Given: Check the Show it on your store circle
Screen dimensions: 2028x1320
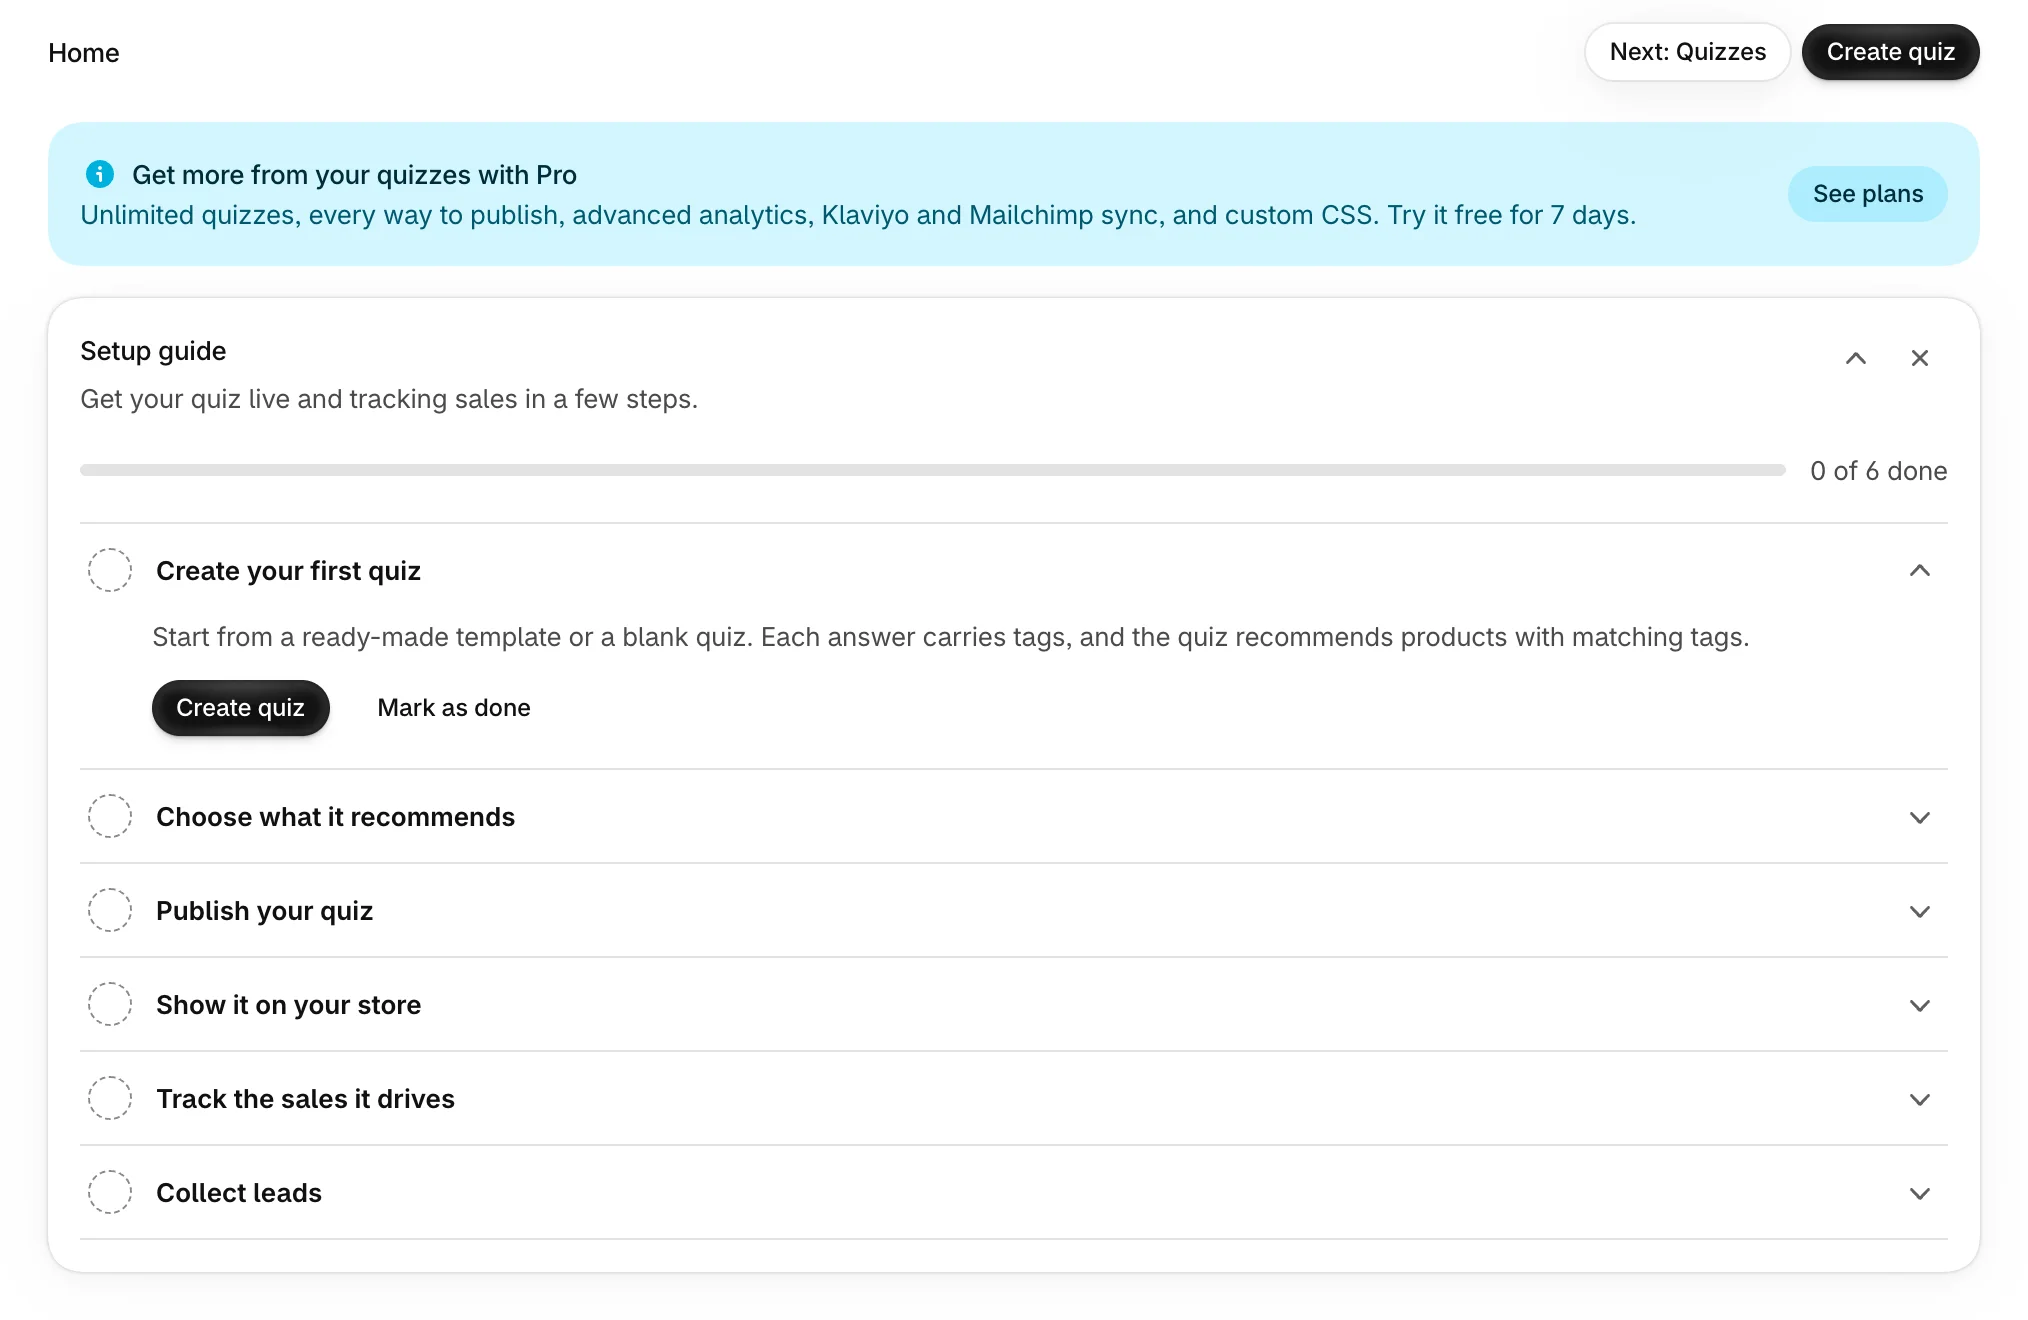Looking at the screenshot, I should (110, 1004).
